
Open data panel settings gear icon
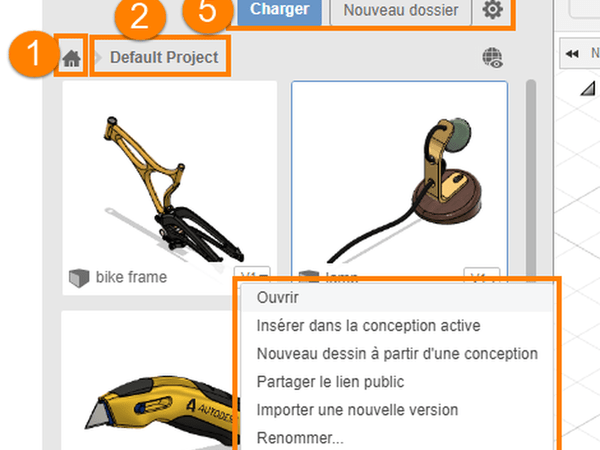coord(492,10)
